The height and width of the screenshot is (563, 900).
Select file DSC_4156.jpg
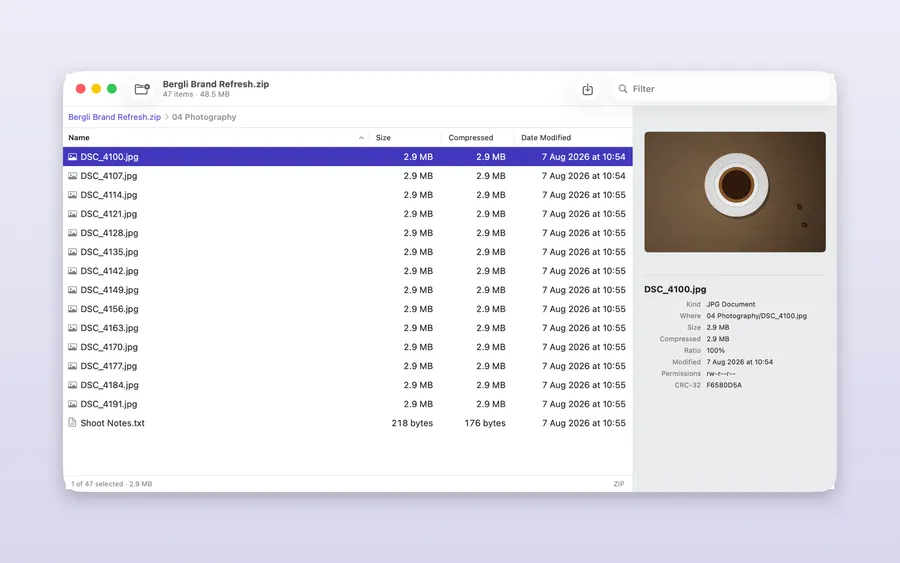(348, 309)
